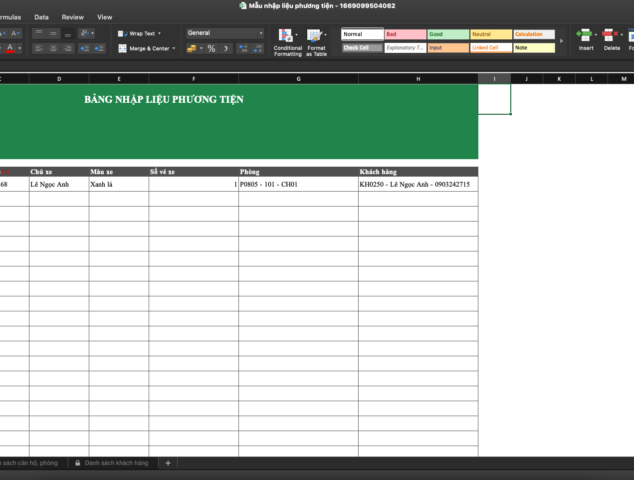The width and height of the screenshot is (634, 480).
Task: Expand the cell styles gallery arrow
Action: tap(560, 41)
